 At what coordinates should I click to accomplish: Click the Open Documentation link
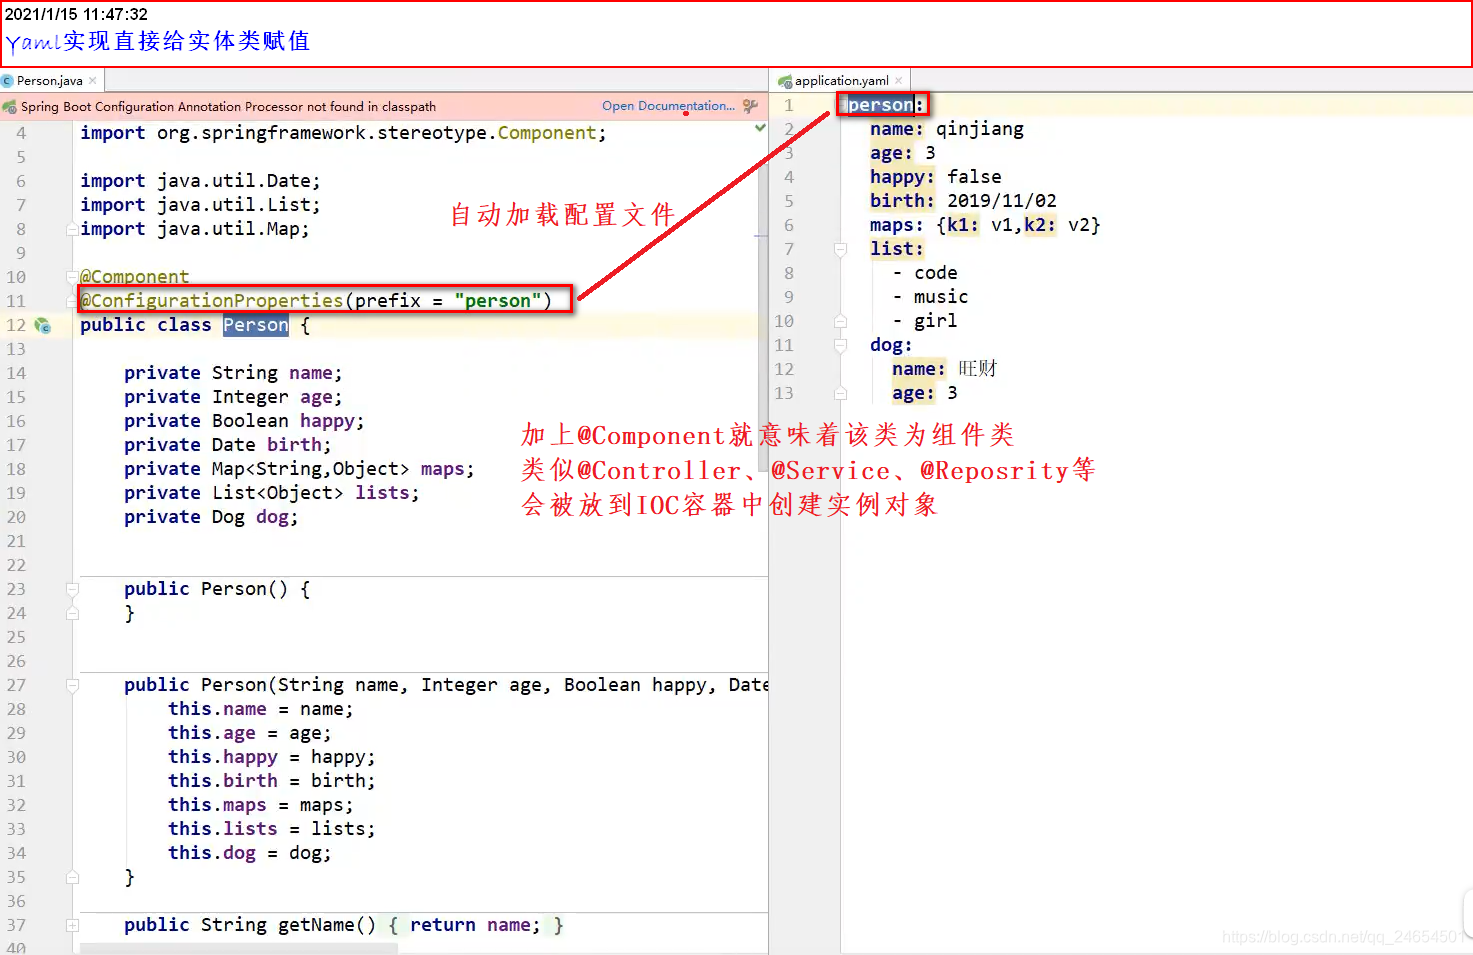(668, 106)
